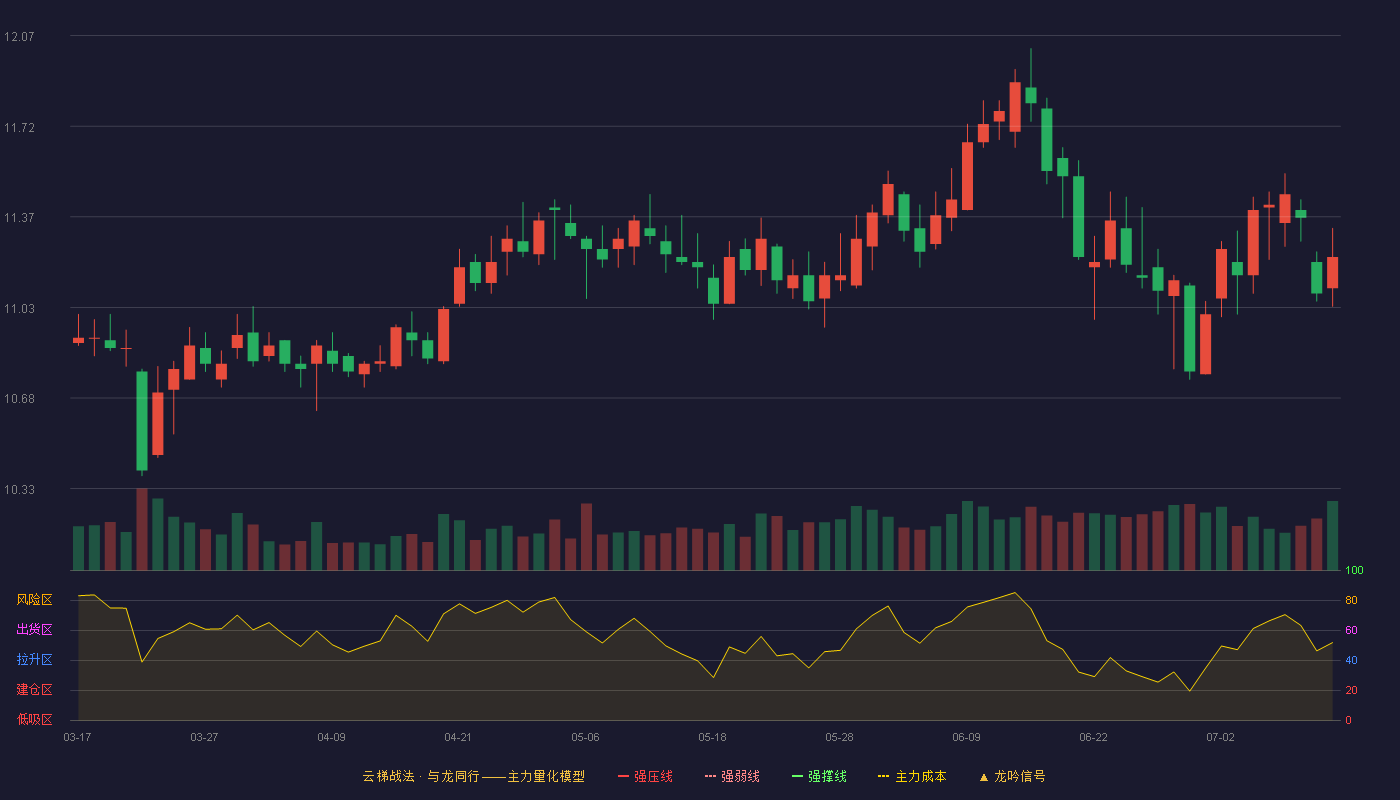Select the 出货区 zone label

point(34,630)
